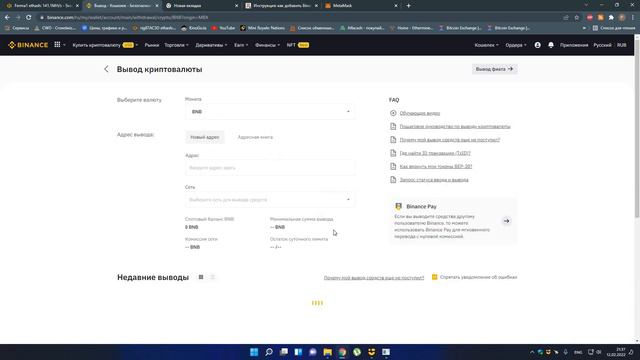Screen dimensions: 640x360
Task: Open the Монета coin dropdown showing BNB
Action: point(270,111)
